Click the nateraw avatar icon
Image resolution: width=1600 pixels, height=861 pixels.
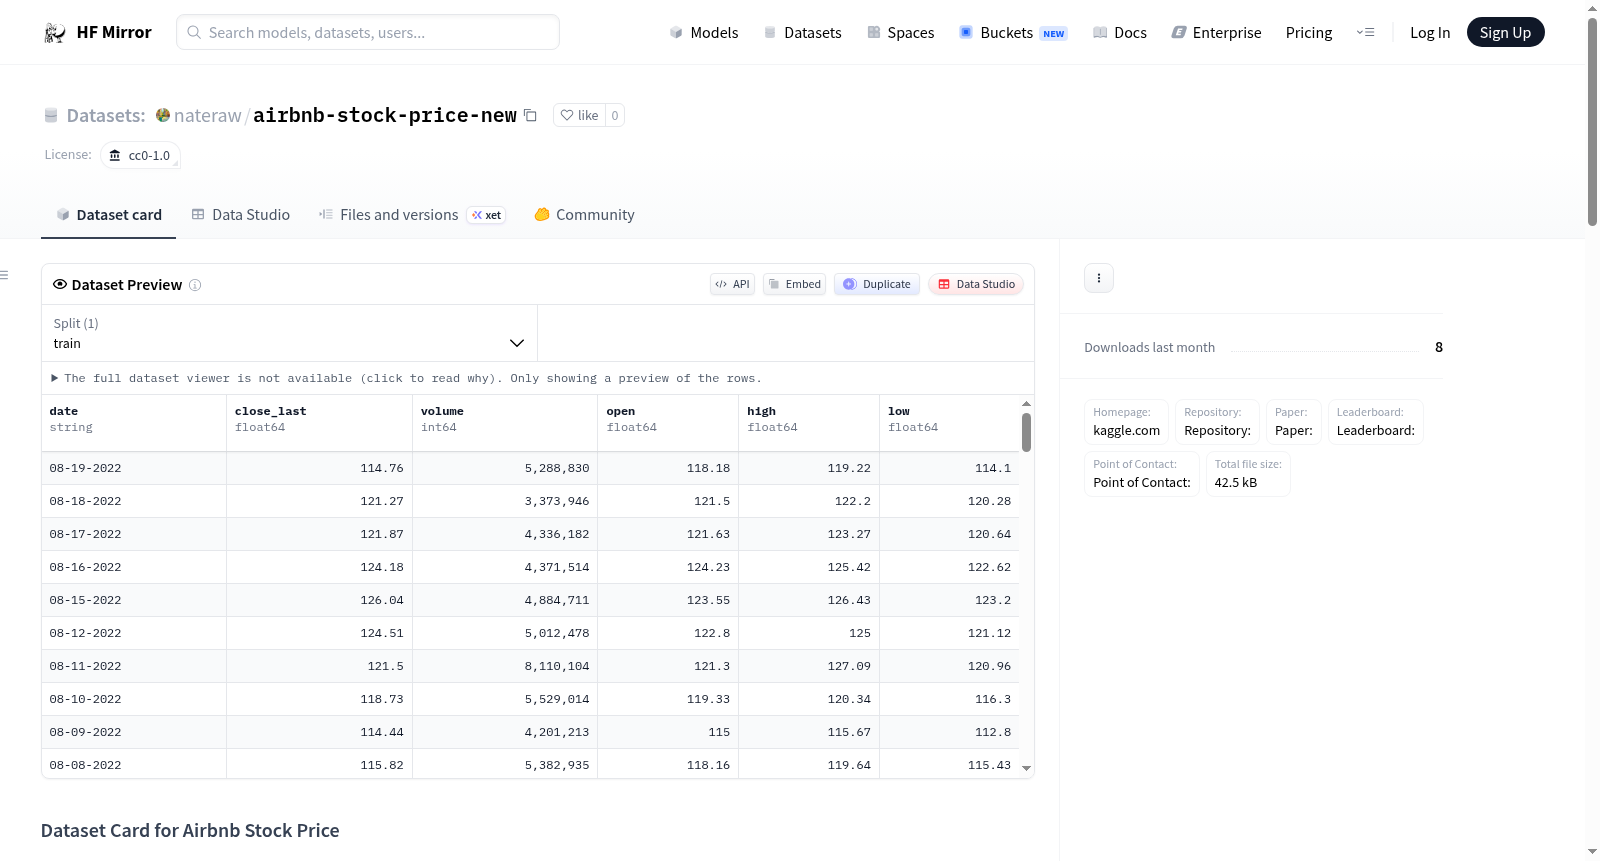click(x=163, y=115)
